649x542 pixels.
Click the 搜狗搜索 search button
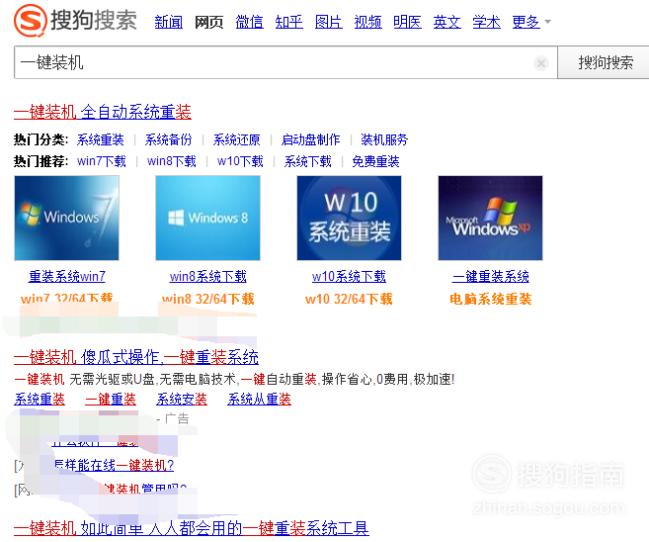[x=605, y=63]
